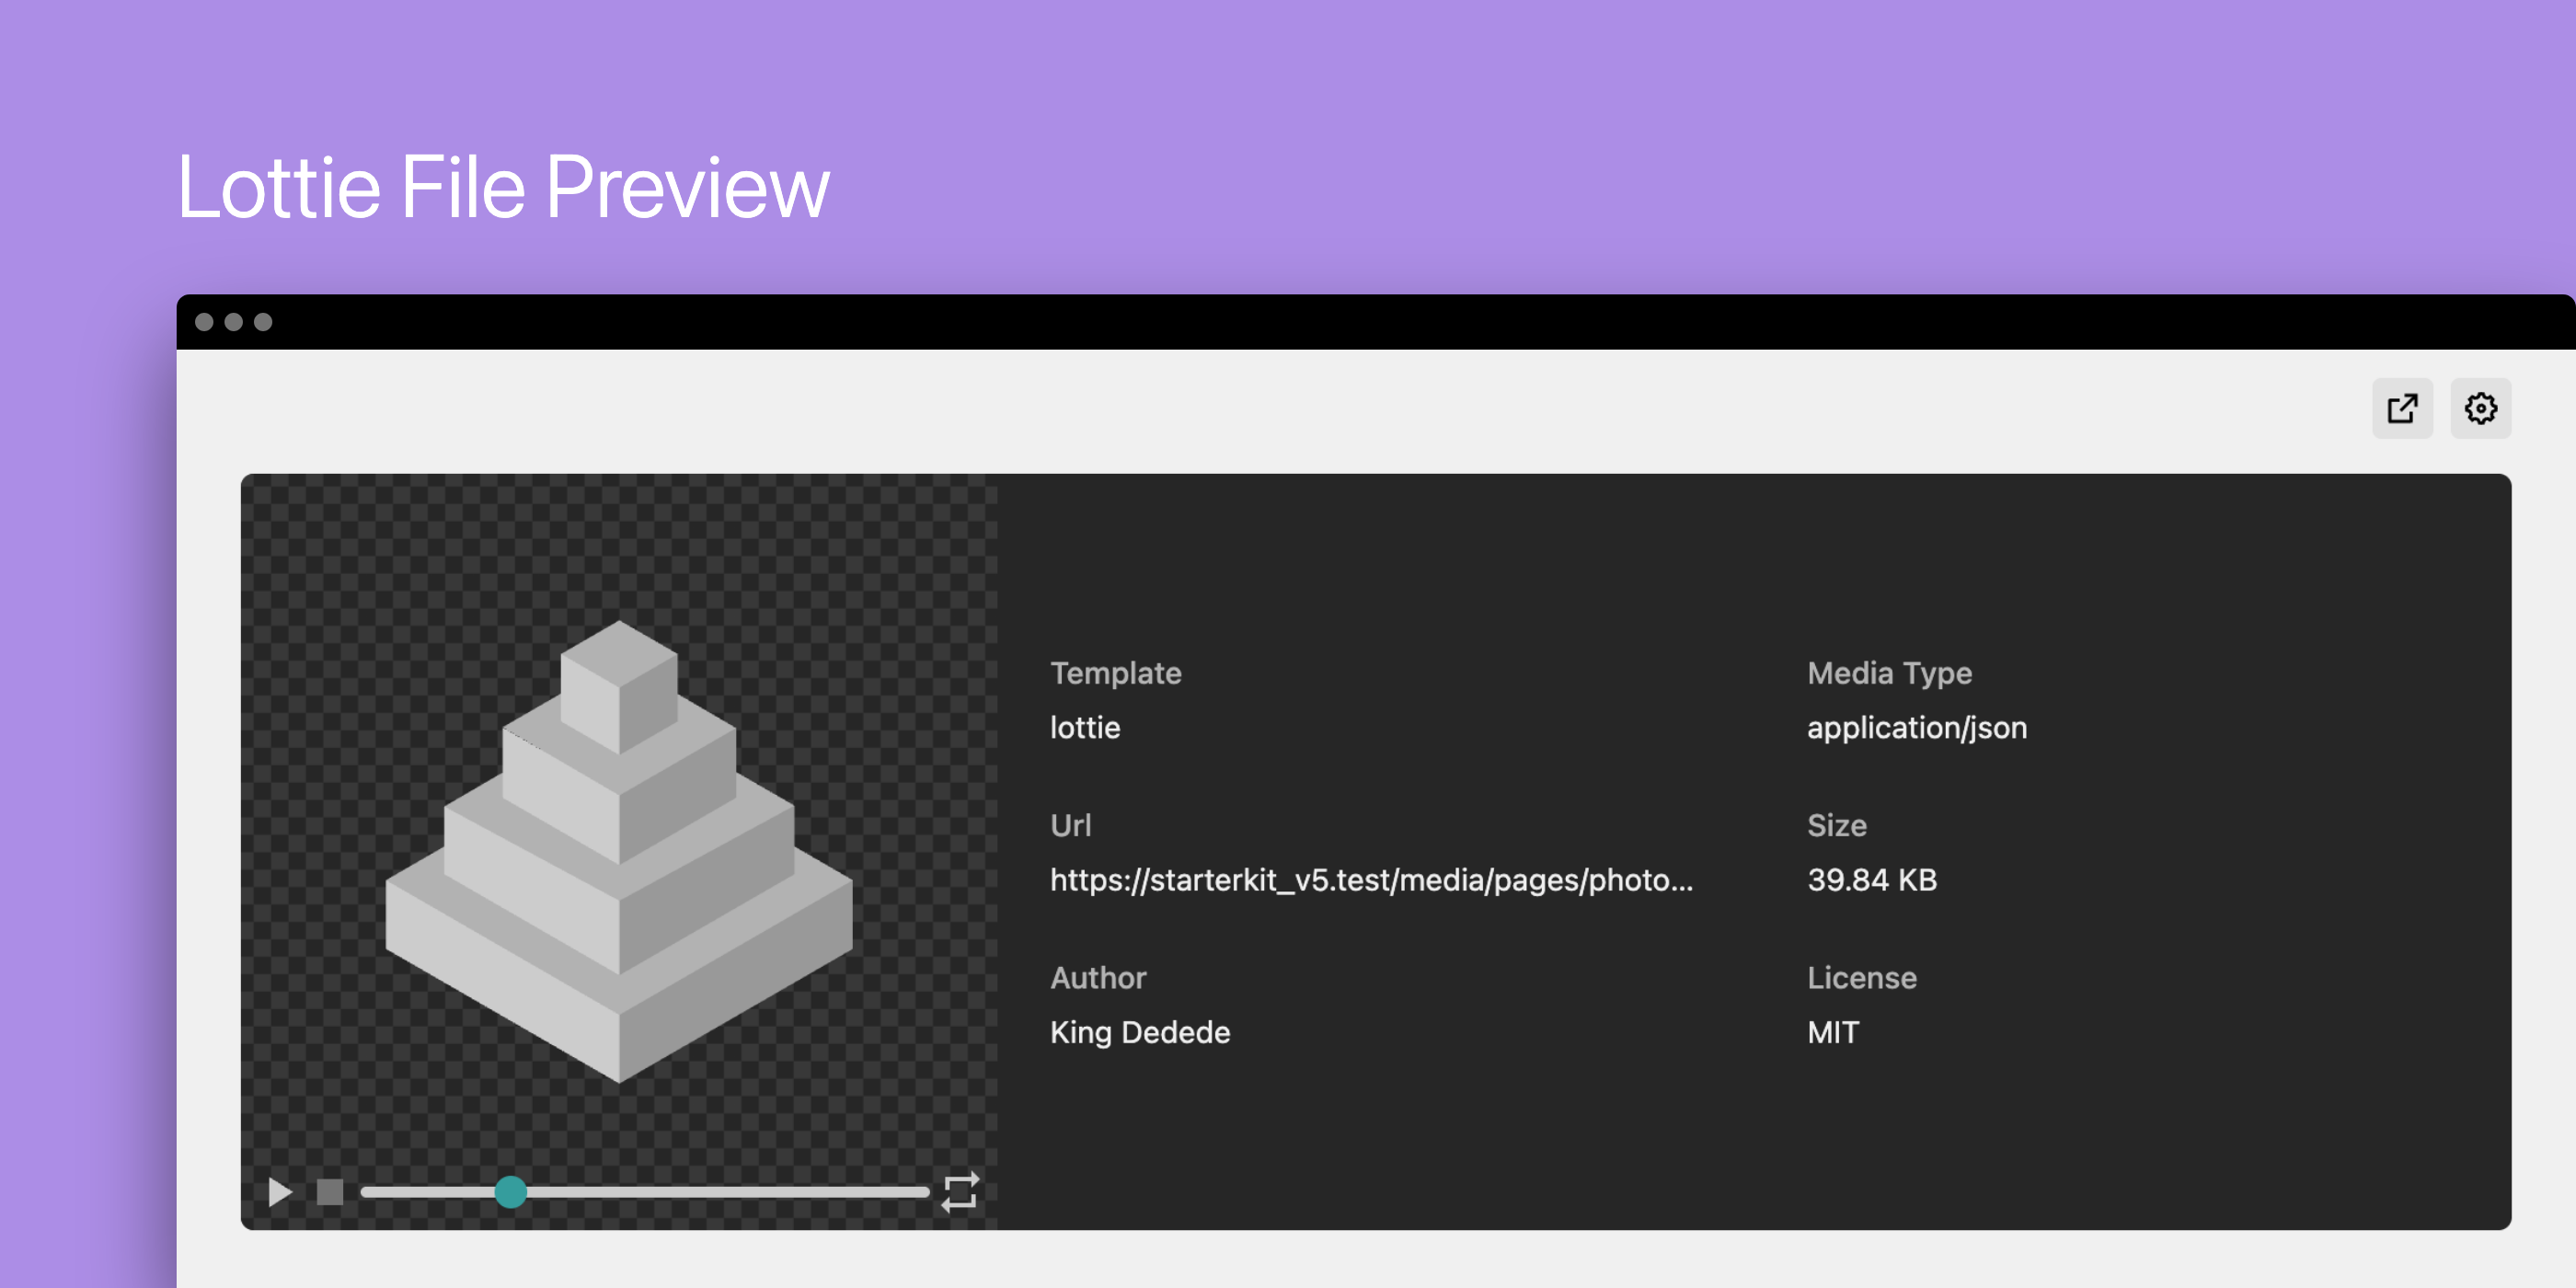This screenshot has height=1288, width=2576.
Task: Click the external link icon in the toolbar
Action: [x=2402, y=408]
